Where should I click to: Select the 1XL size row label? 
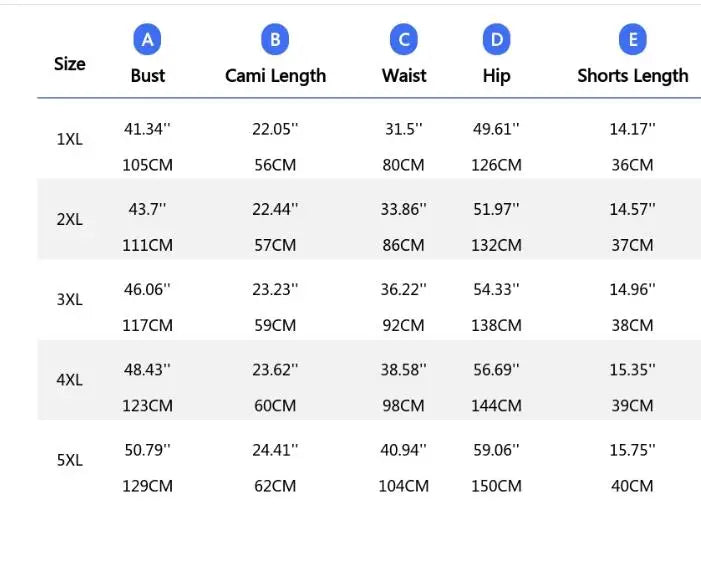pos(70,139)
